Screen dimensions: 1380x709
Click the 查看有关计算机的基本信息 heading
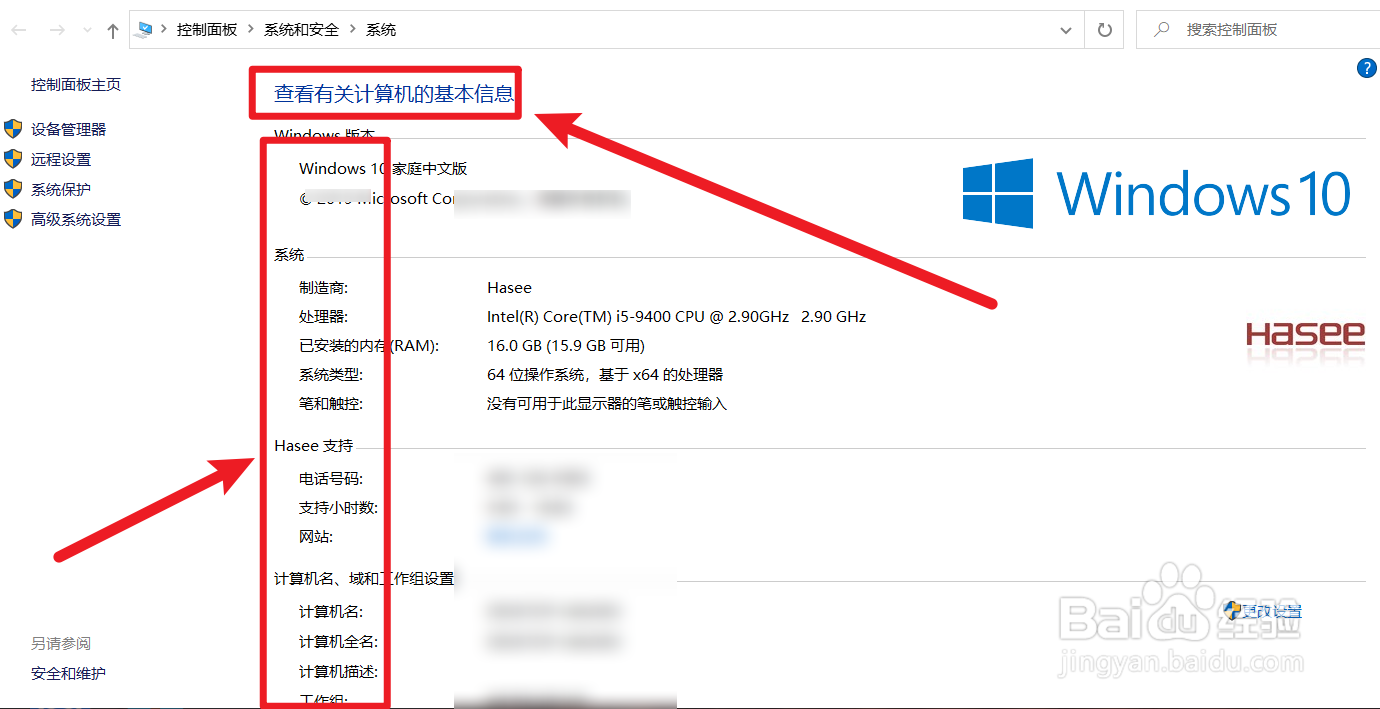pyautogui.click(x=394, y=94)
